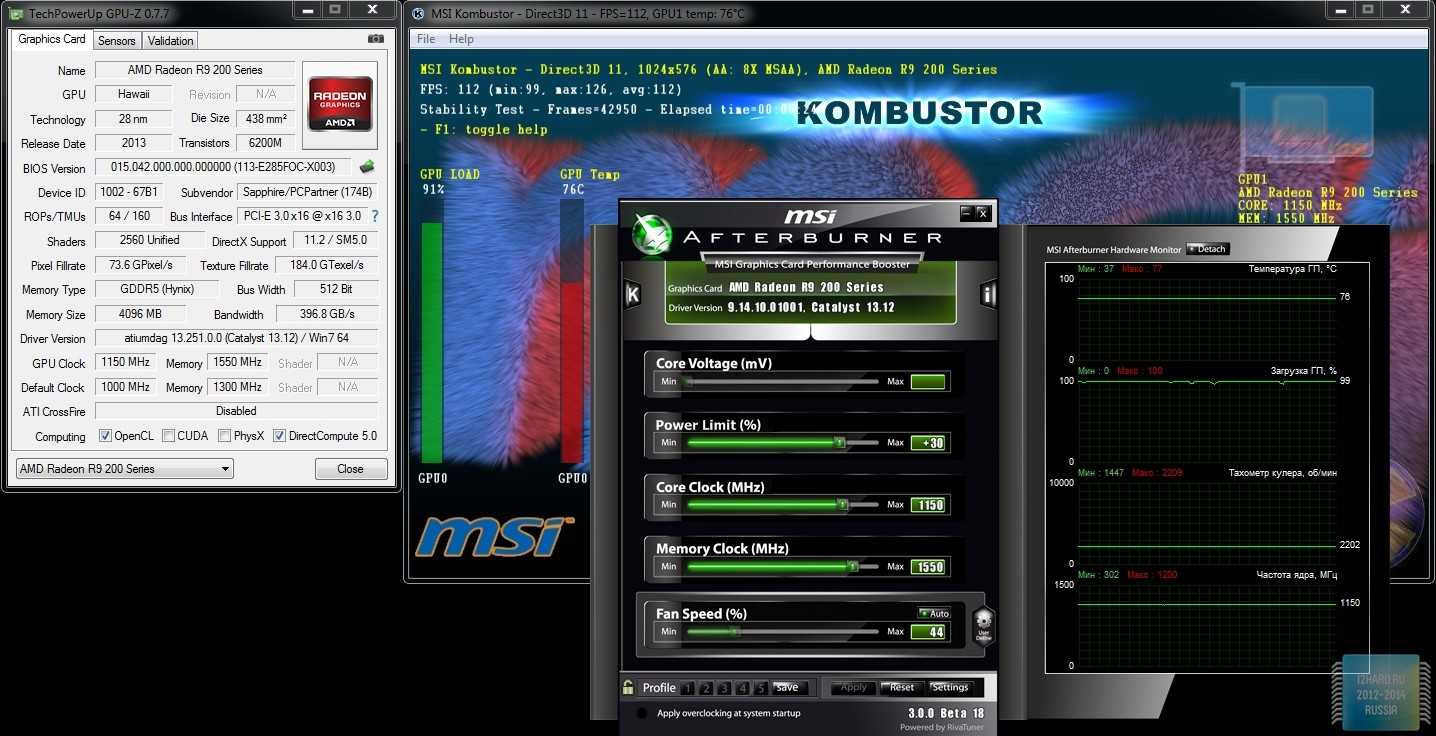Click the Radeon Graphics AMD logo

click(341, 103)
